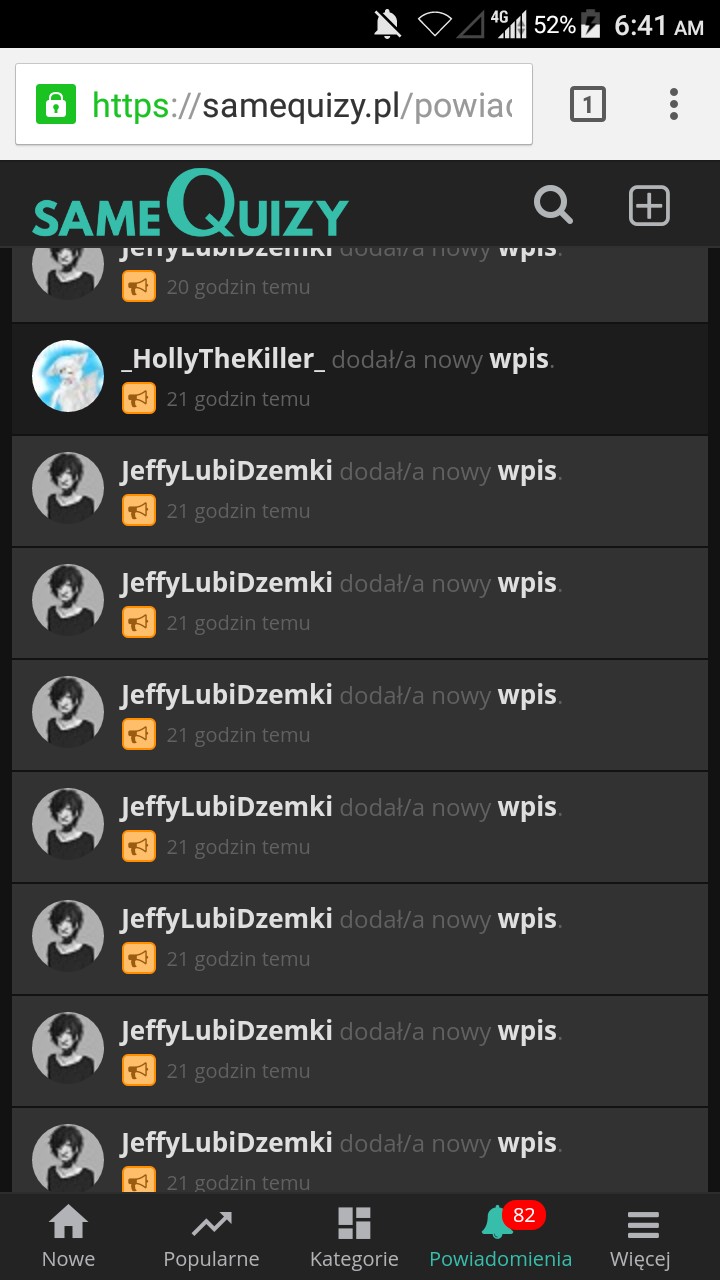Tap the SameQuizy logo
The height and width of the screenshot is (1280, 720).
[190, 204]
